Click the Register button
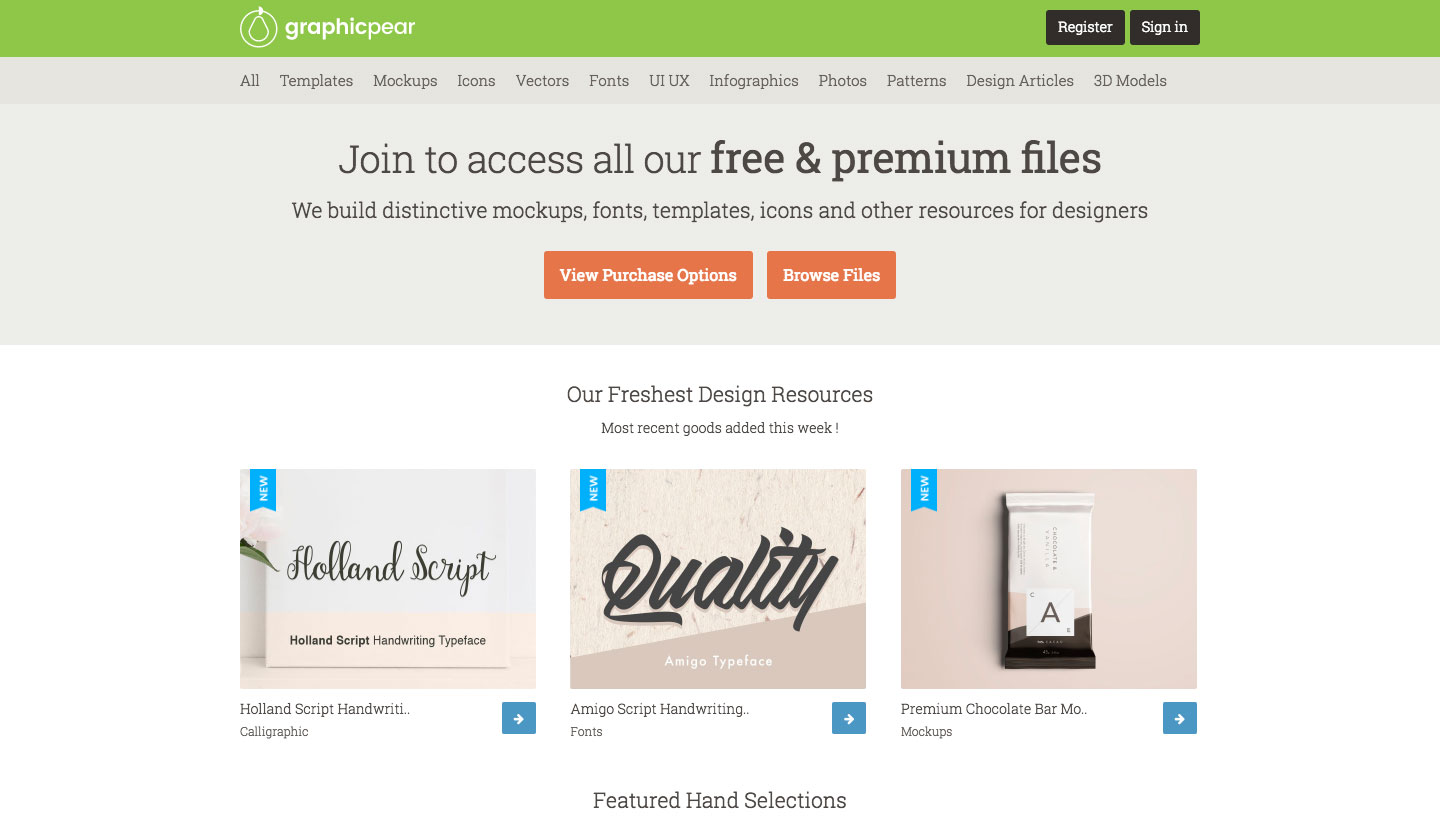Screen dimensions: 1440x825 1085,27
